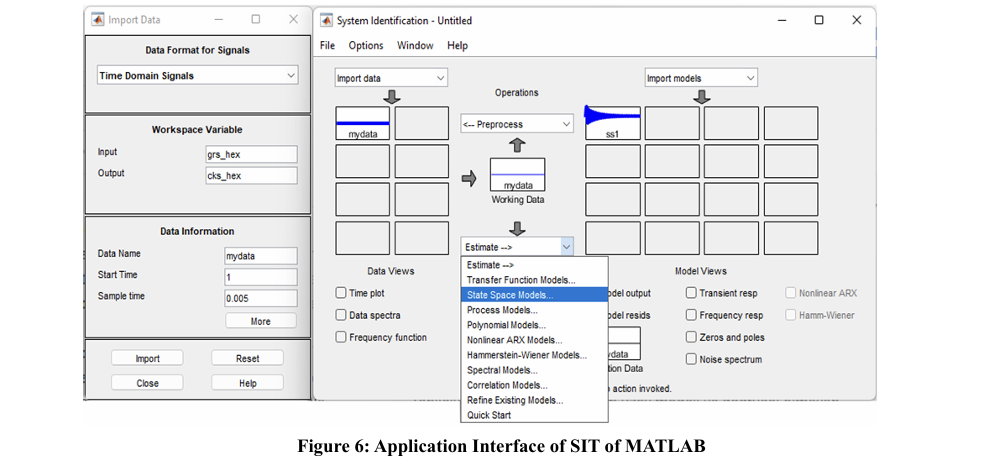Screen dimensions: 990x464
Task: Click the Data Name field
Action: coord(261,256)
